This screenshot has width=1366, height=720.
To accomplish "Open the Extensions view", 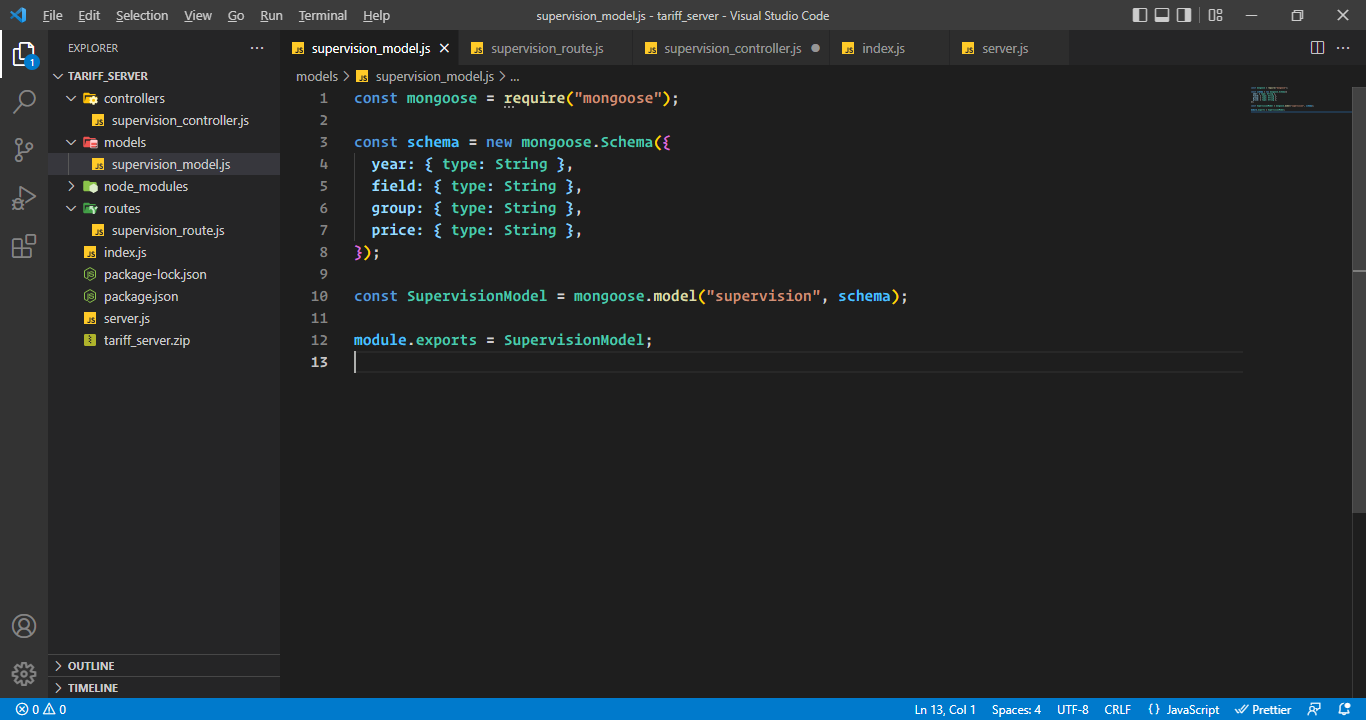I will 24,246.
